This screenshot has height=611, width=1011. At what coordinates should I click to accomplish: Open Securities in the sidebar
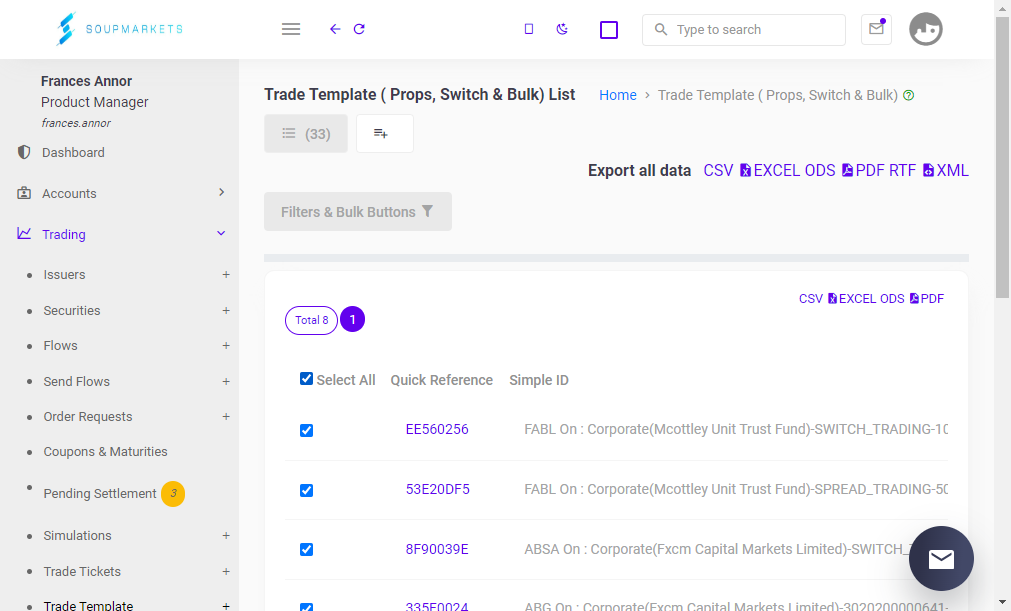72,311
